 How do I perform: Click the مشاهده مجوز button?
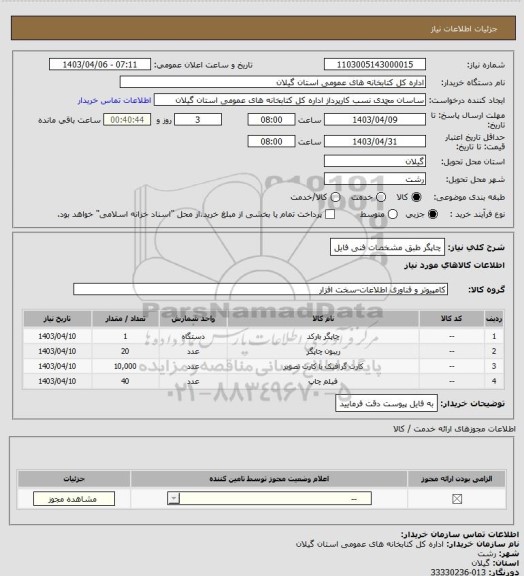point(74,499)
